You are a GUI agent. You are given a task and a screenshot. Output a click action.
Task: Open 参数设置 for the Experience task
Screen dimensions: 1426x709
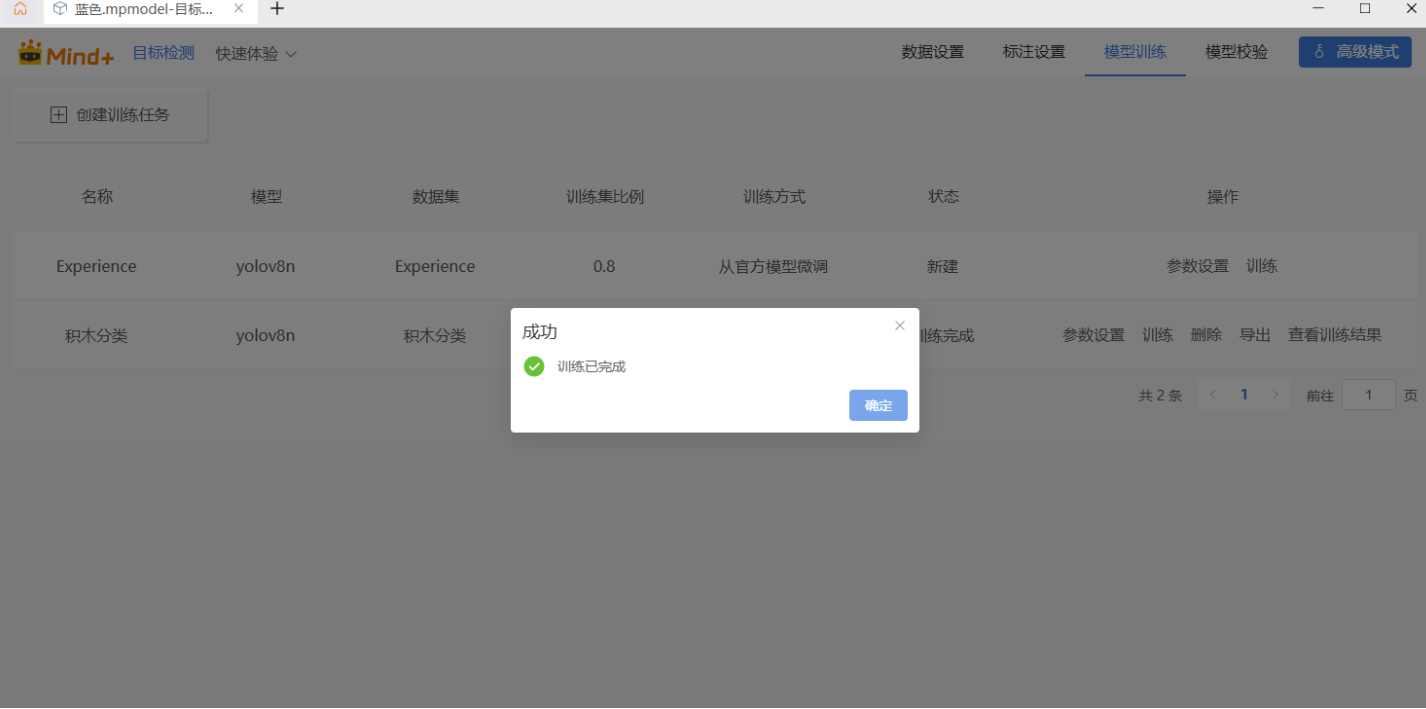1197,267
